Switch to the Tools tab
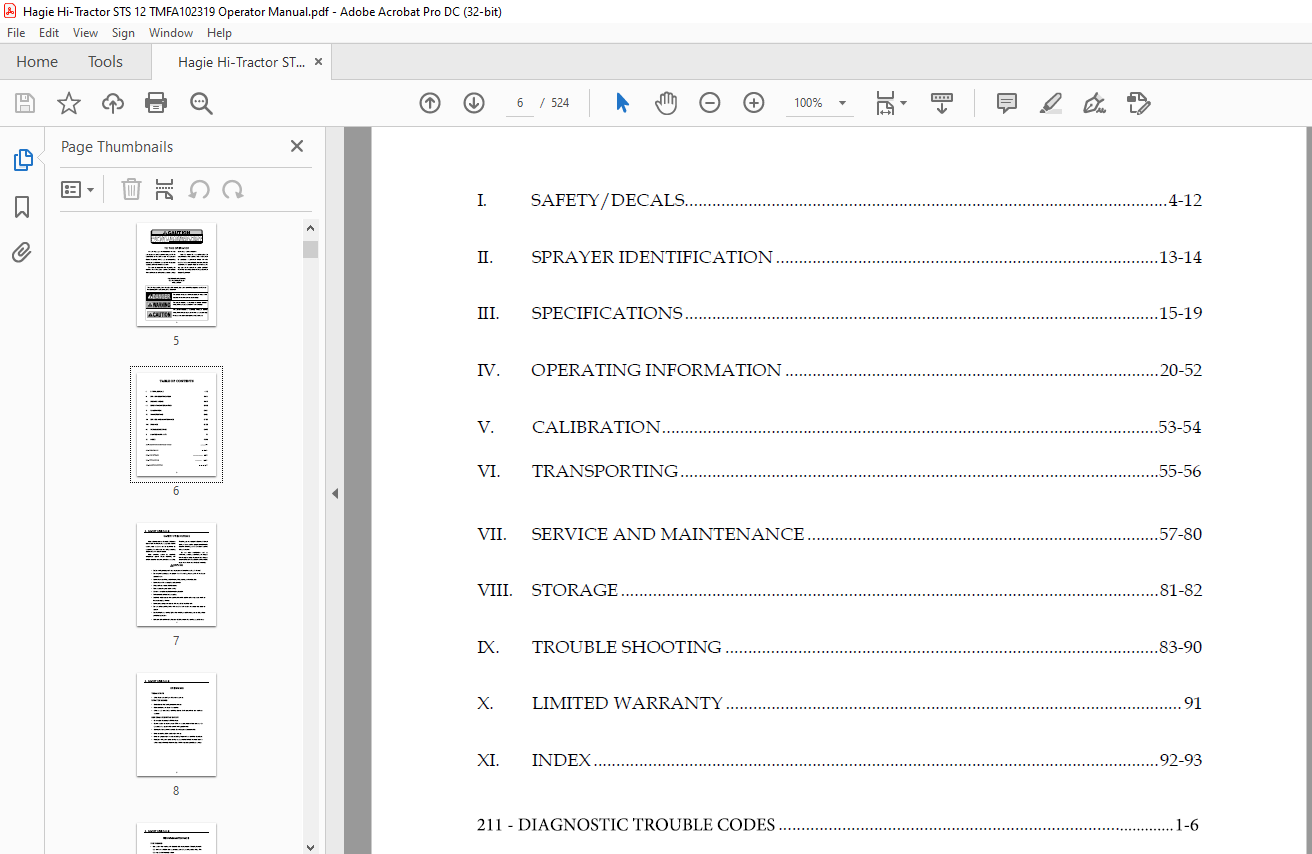 (x=105, y=62)
